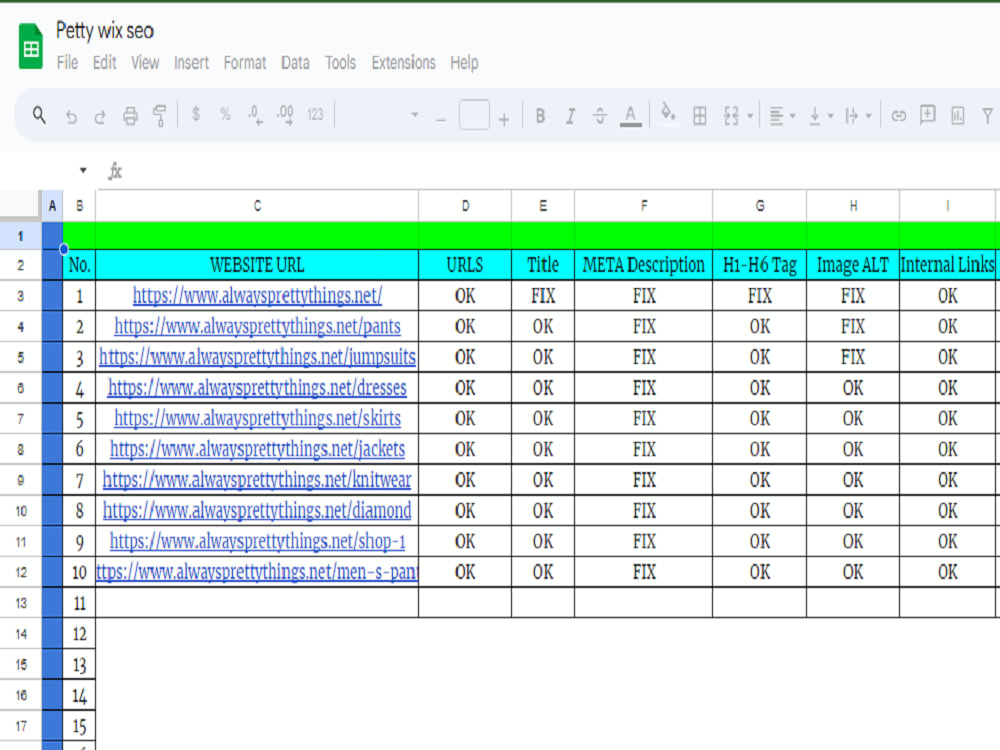The image size is (1000, 750).
Task: Click the Undo arrow icon
Action: pyautogui.click(x=71, y=117)
